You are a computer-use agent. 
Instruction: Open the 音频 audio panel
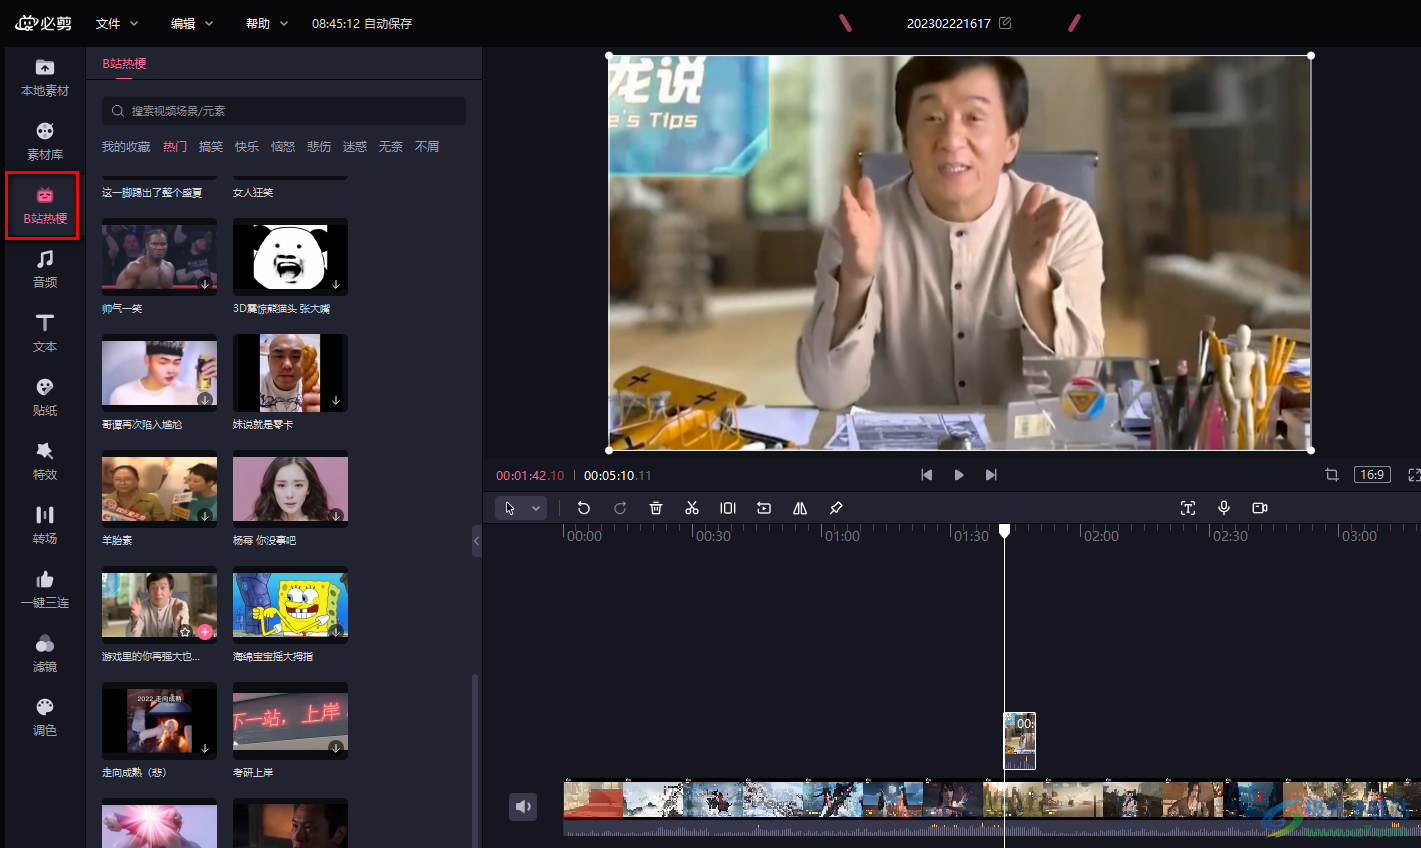click(45, 269)
